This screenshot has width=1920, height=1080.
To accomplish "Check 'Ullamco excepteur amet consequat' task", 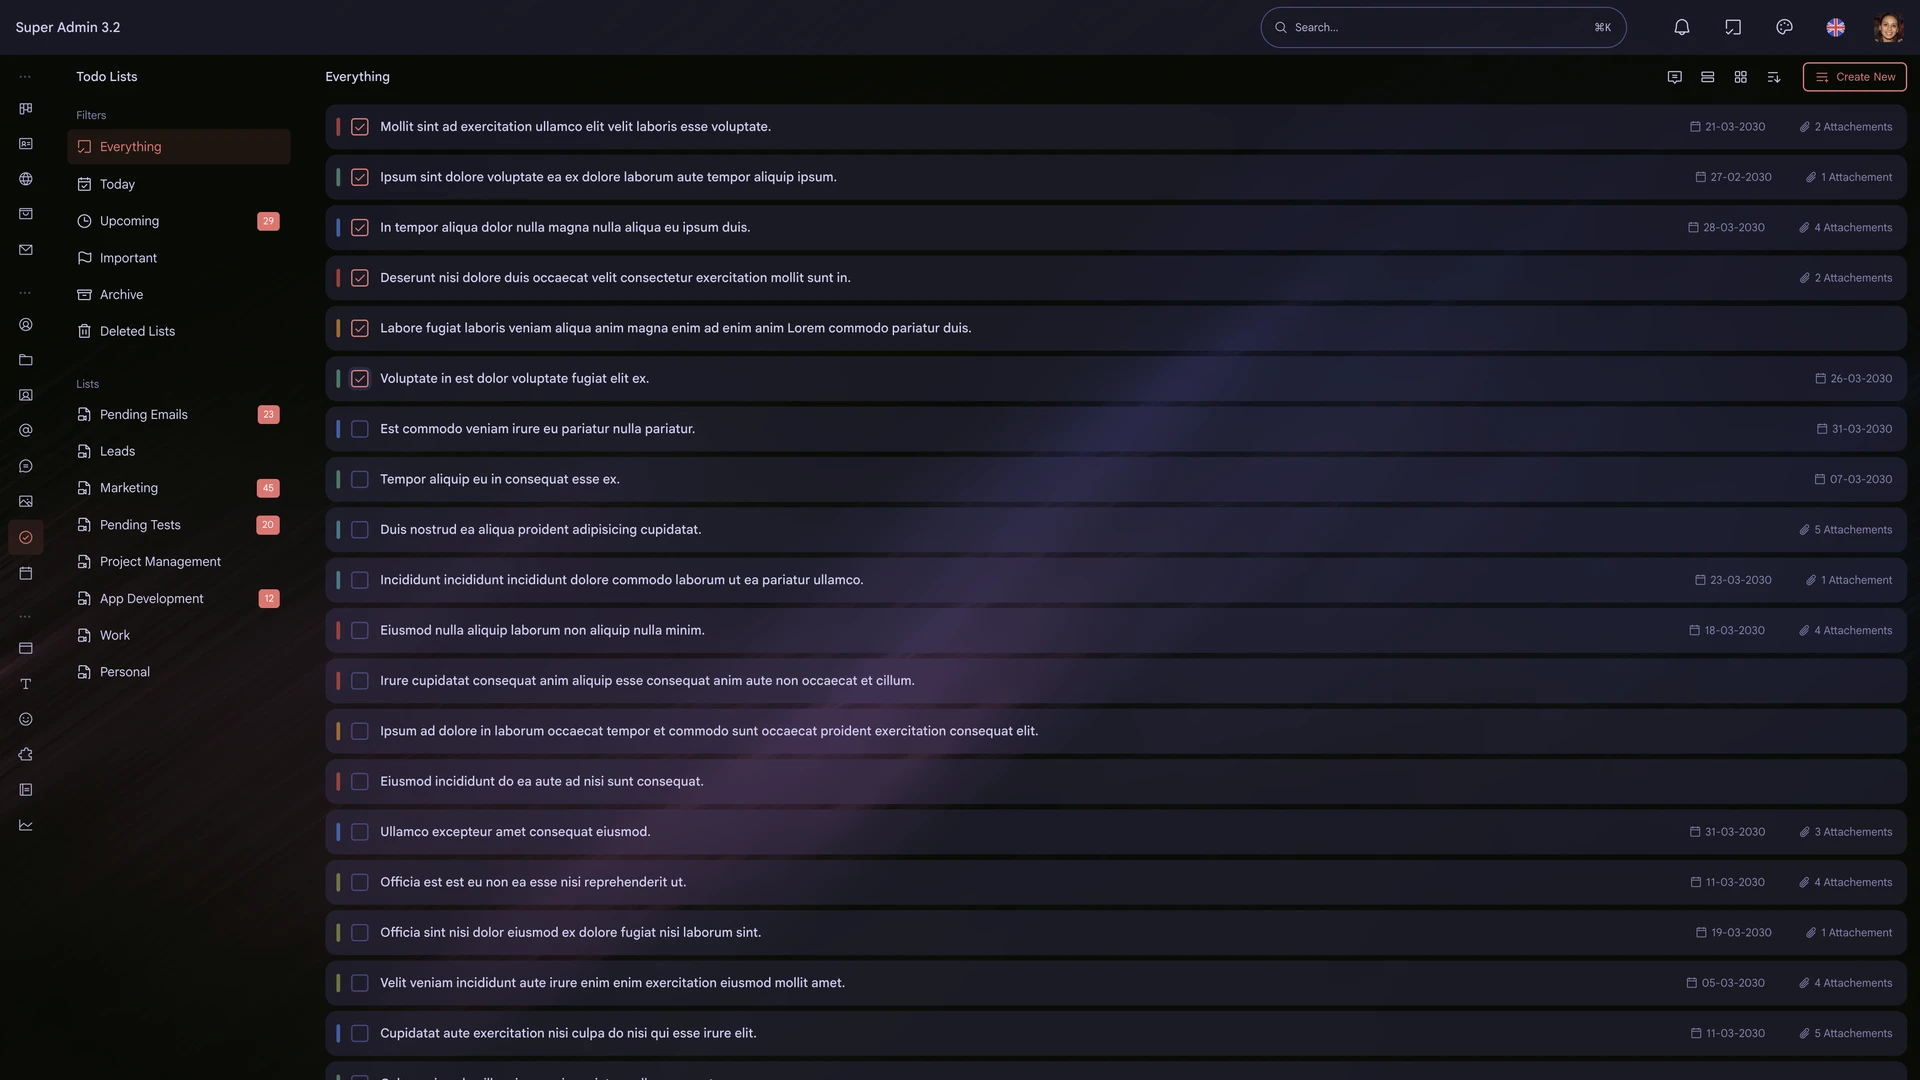I will [360, 832].
